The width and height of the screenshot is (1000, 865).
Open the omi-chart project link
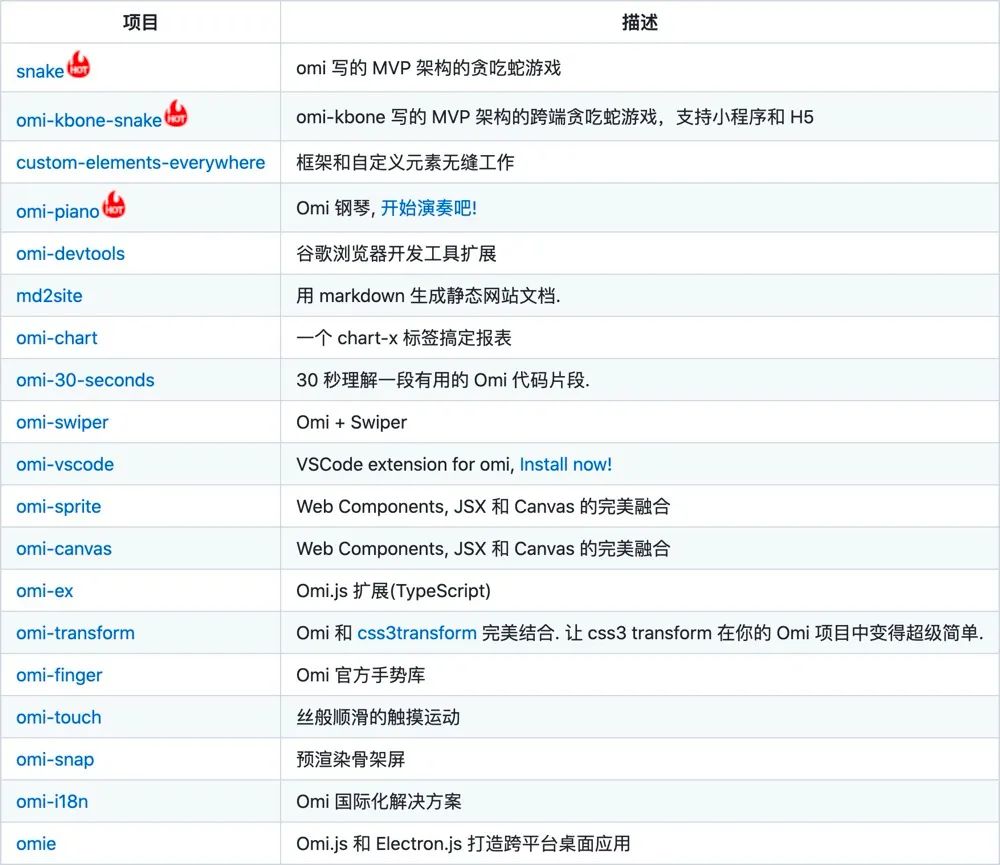click(x=57, y=338)
